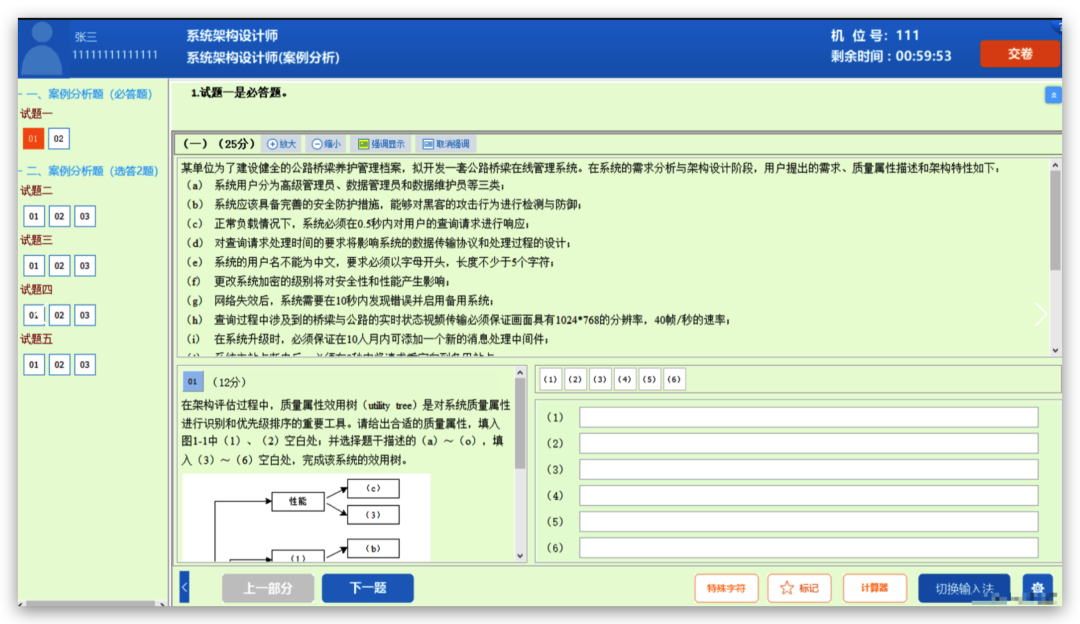Open 试题五 question 01
Image resolution: width=1080 pixels, height=624 pixels.
(33, 364)
